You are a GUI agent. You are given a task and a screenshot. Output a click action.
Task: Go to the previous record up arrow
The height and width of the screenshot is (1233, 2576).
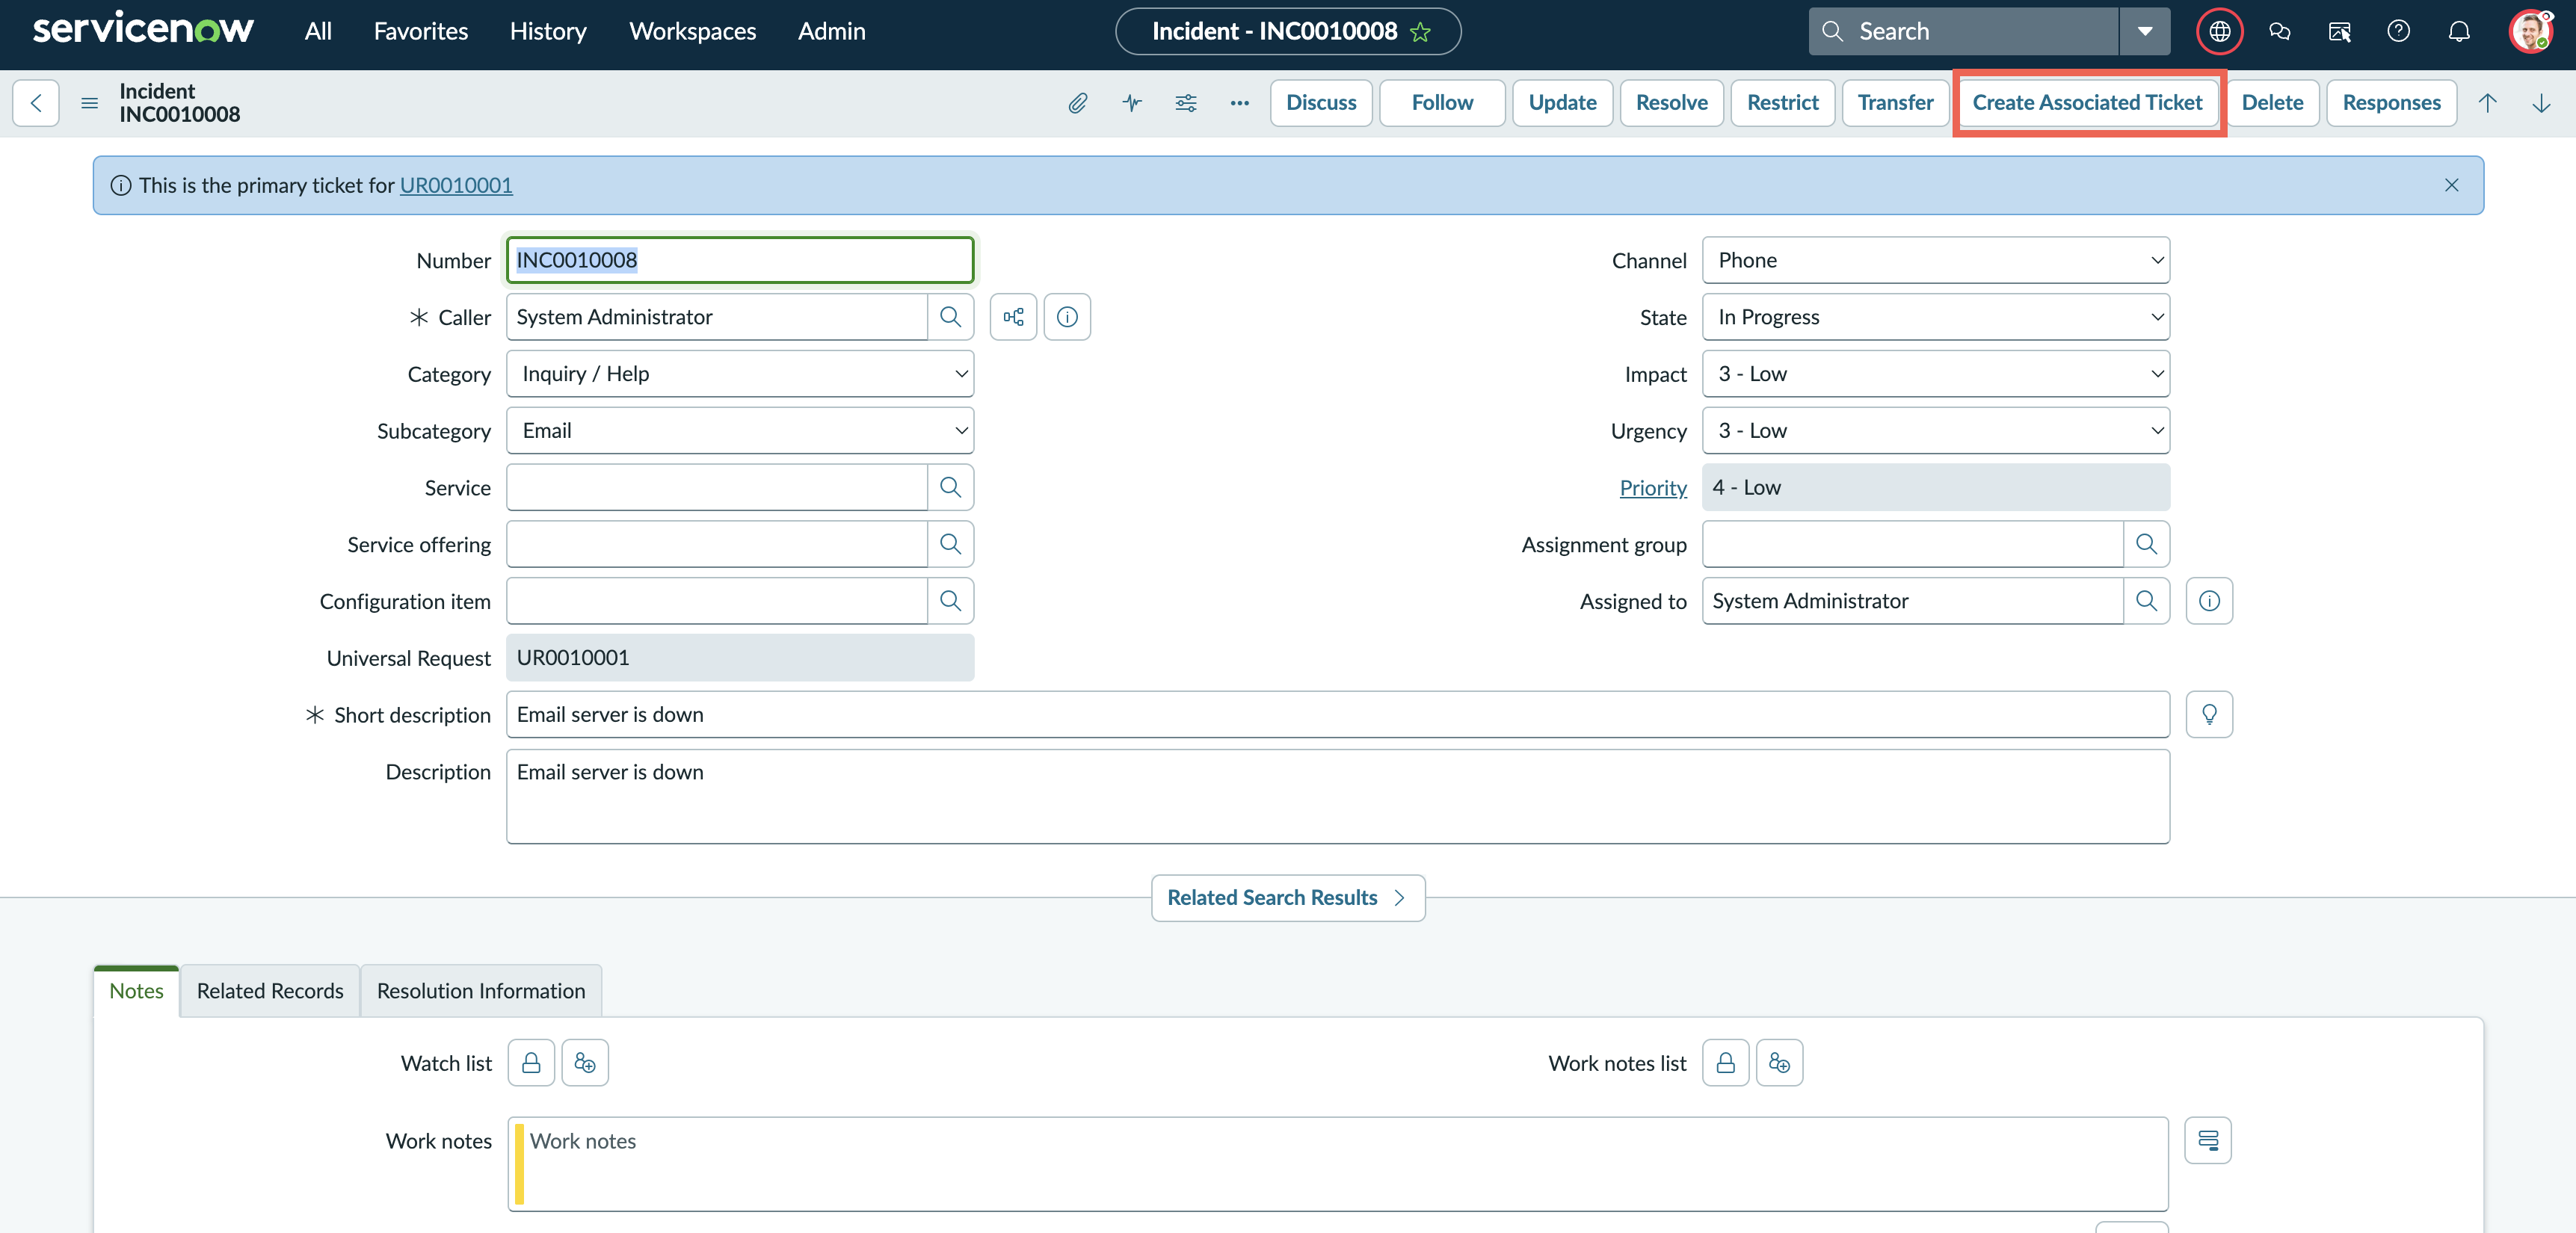point(2487,103)
